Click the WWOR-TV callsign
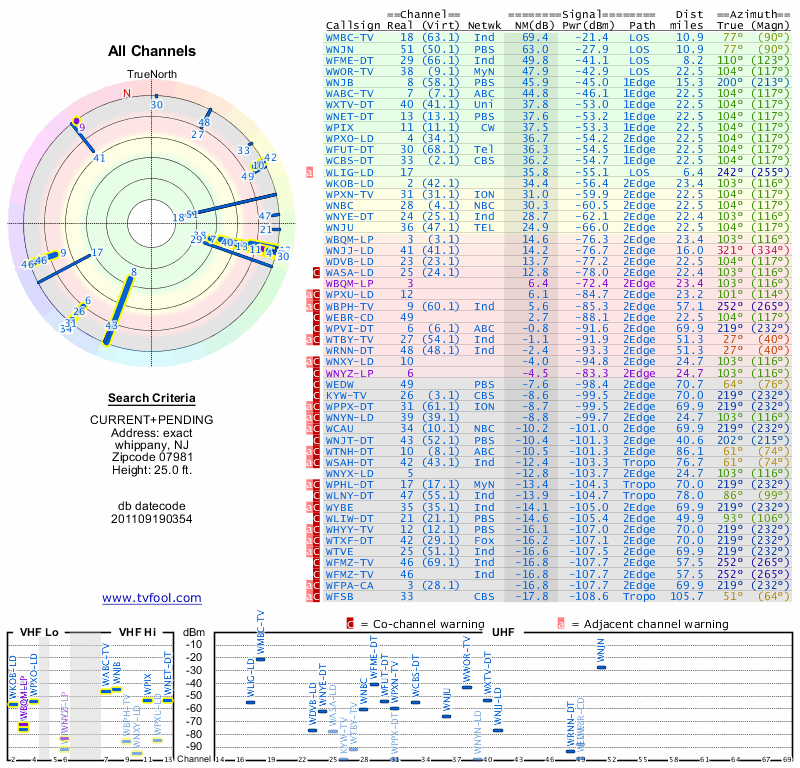The height and width of the screenshot is (768, 800). click(x=349, y=71)
